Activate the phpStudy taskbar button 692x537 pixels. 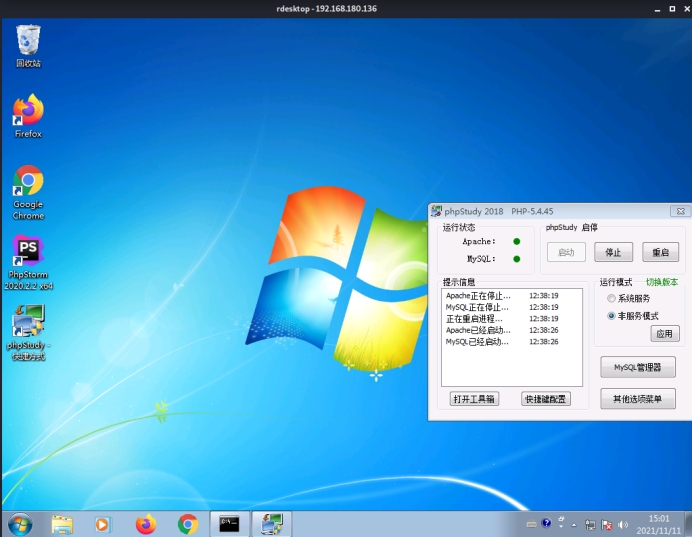point(271,524)
